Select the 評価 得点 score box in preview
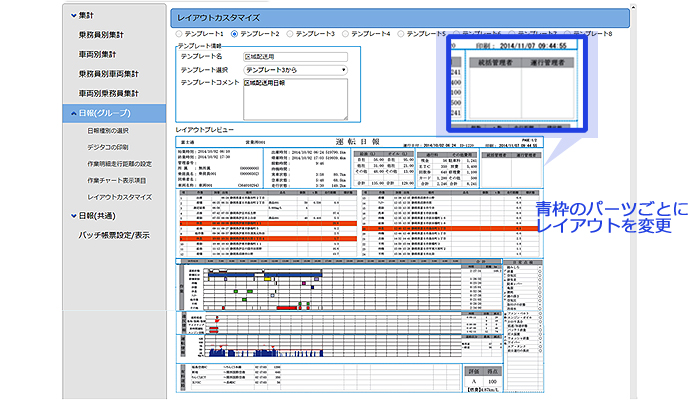The image size is (700, 400). pos(483,377)
